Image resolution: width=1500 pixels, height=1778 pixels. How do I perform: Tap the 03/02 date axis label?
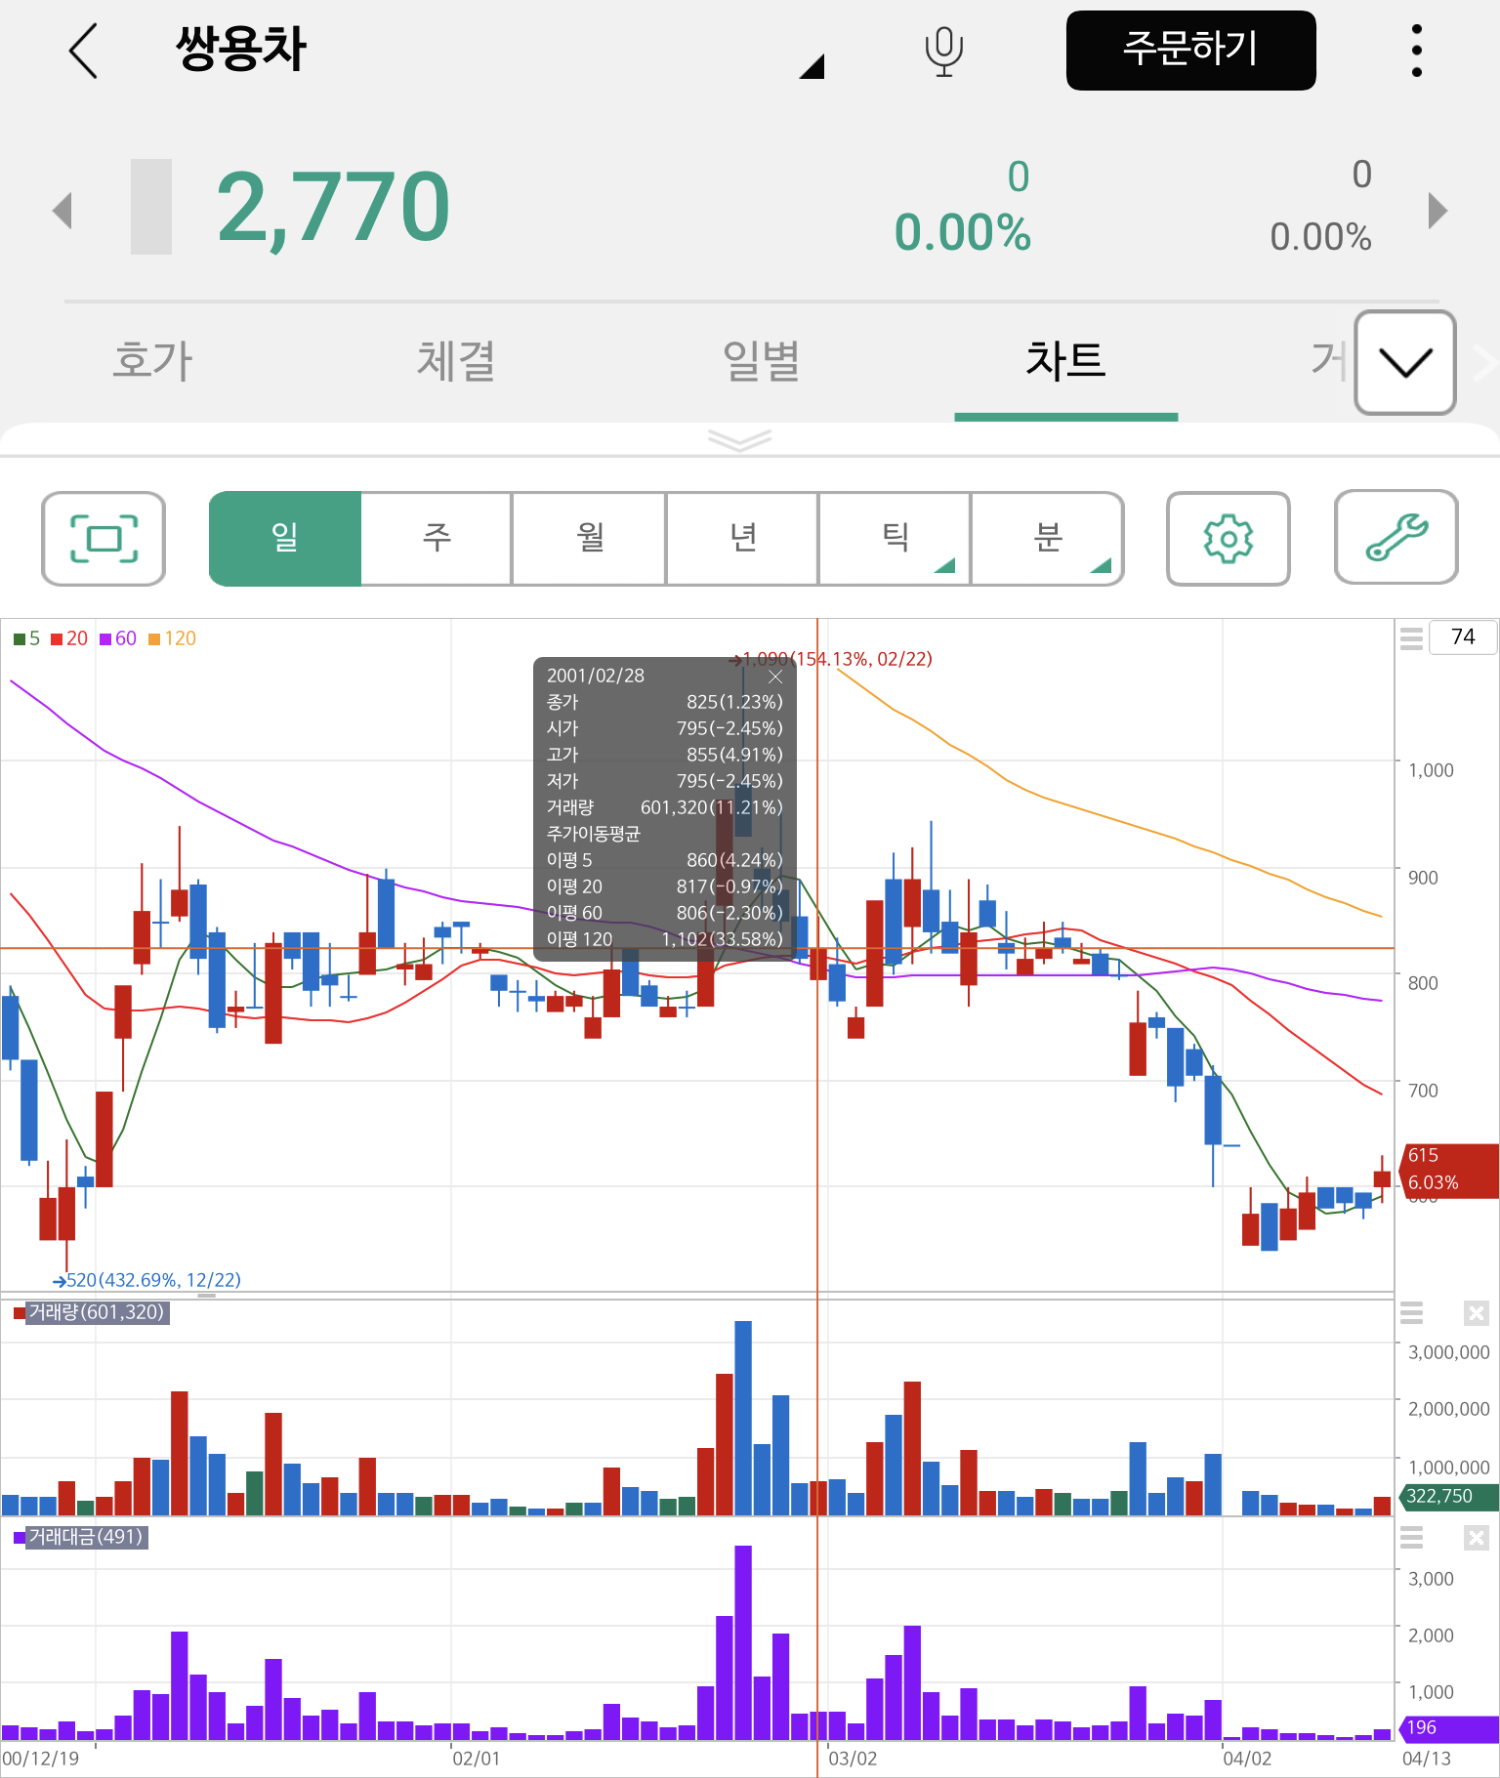[852, 1759]
